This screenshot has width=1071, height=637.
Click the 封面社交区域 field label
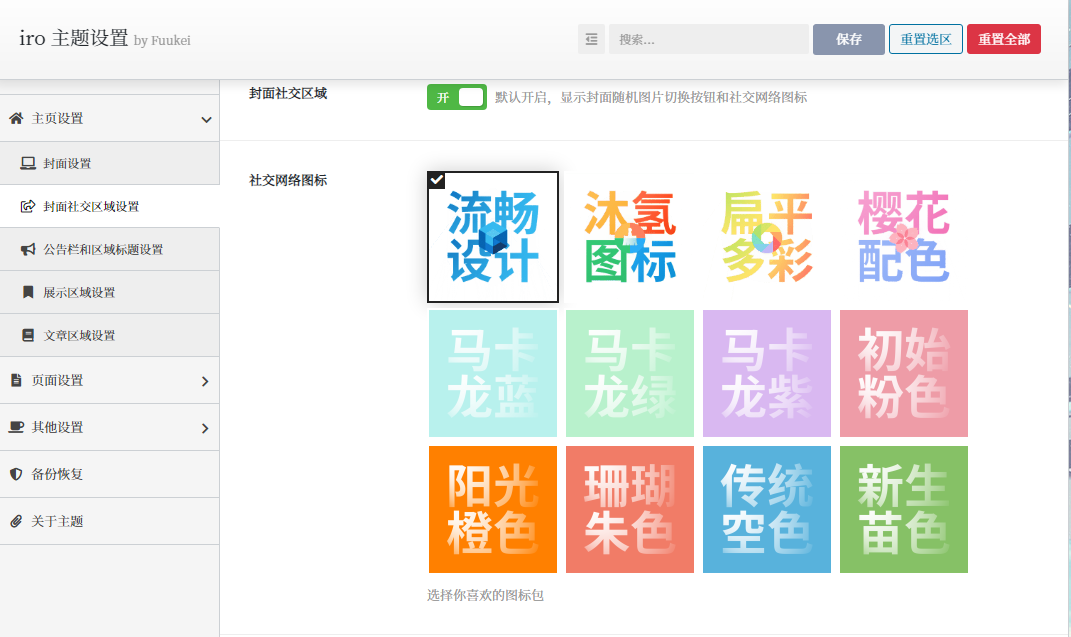(288, 94)
